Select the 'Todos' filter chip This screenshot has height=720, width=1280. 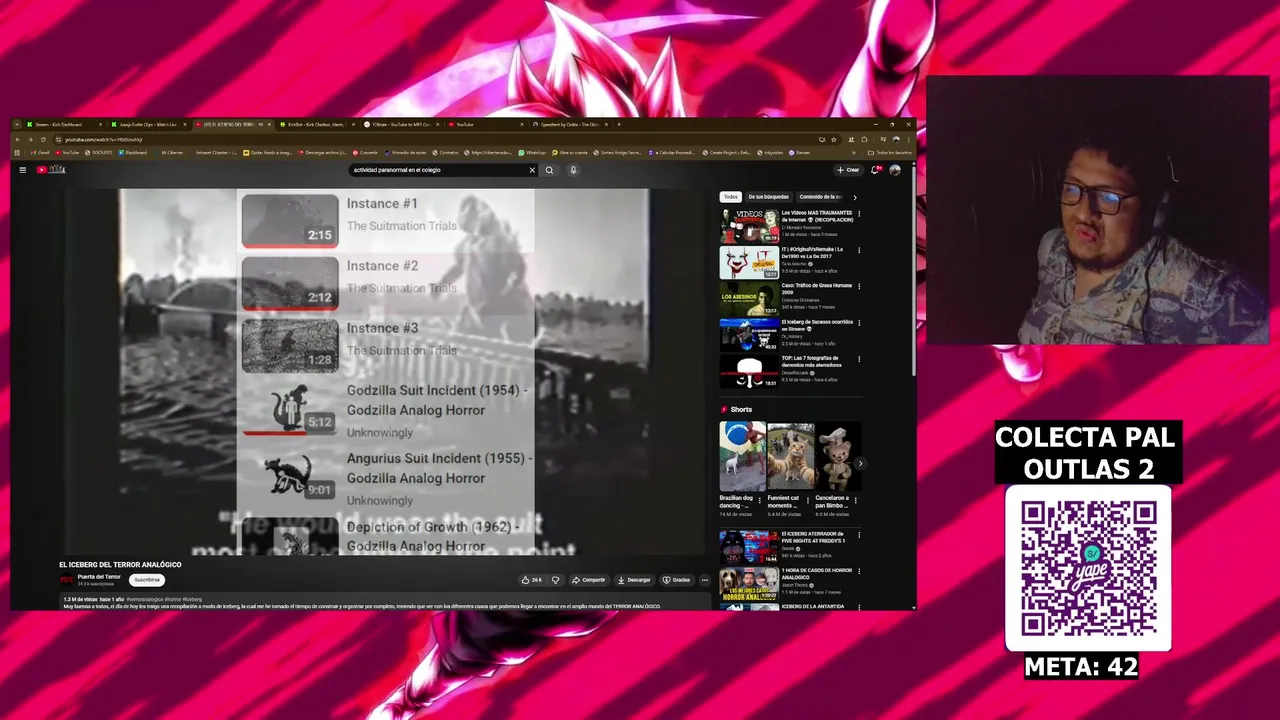(731, 197)
